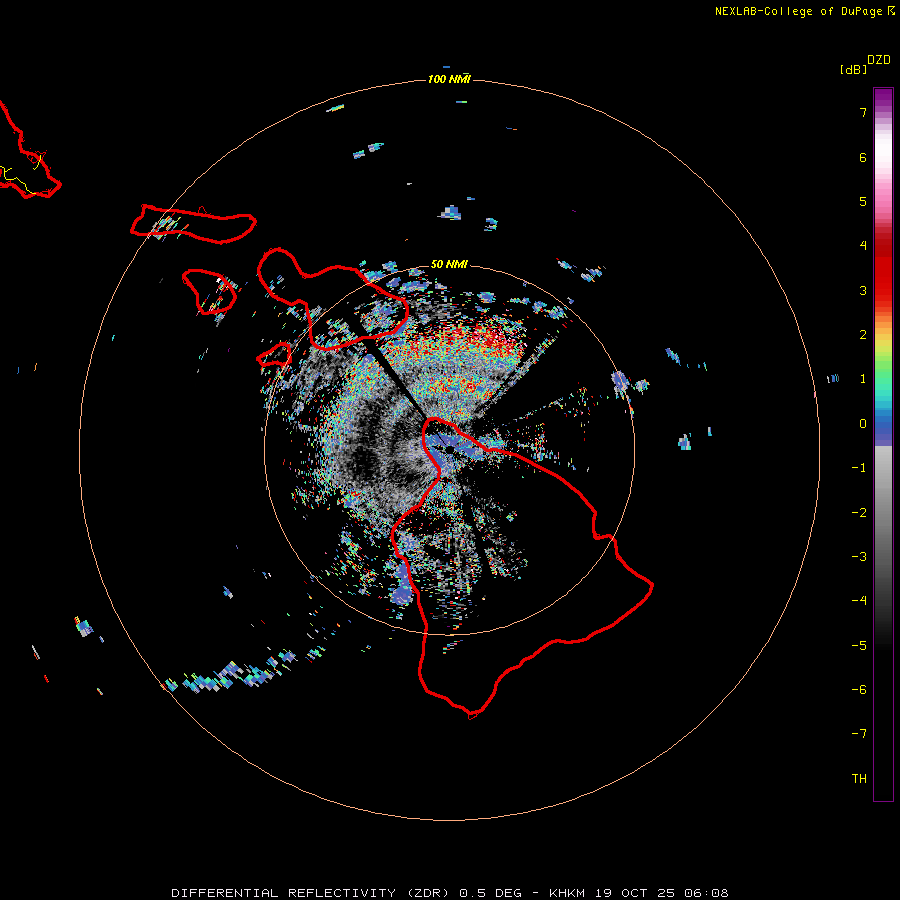
Task: Click the 6 value on color scale
Action: click(863, 157)
